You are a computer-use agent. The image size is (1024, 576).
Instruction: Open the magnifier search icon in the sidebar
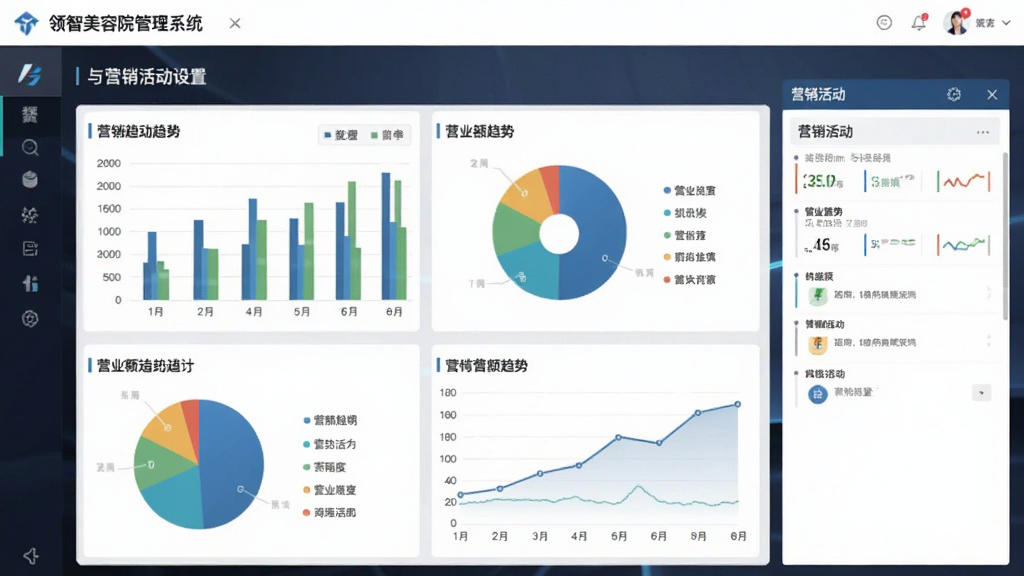click(x=30, y=148)
